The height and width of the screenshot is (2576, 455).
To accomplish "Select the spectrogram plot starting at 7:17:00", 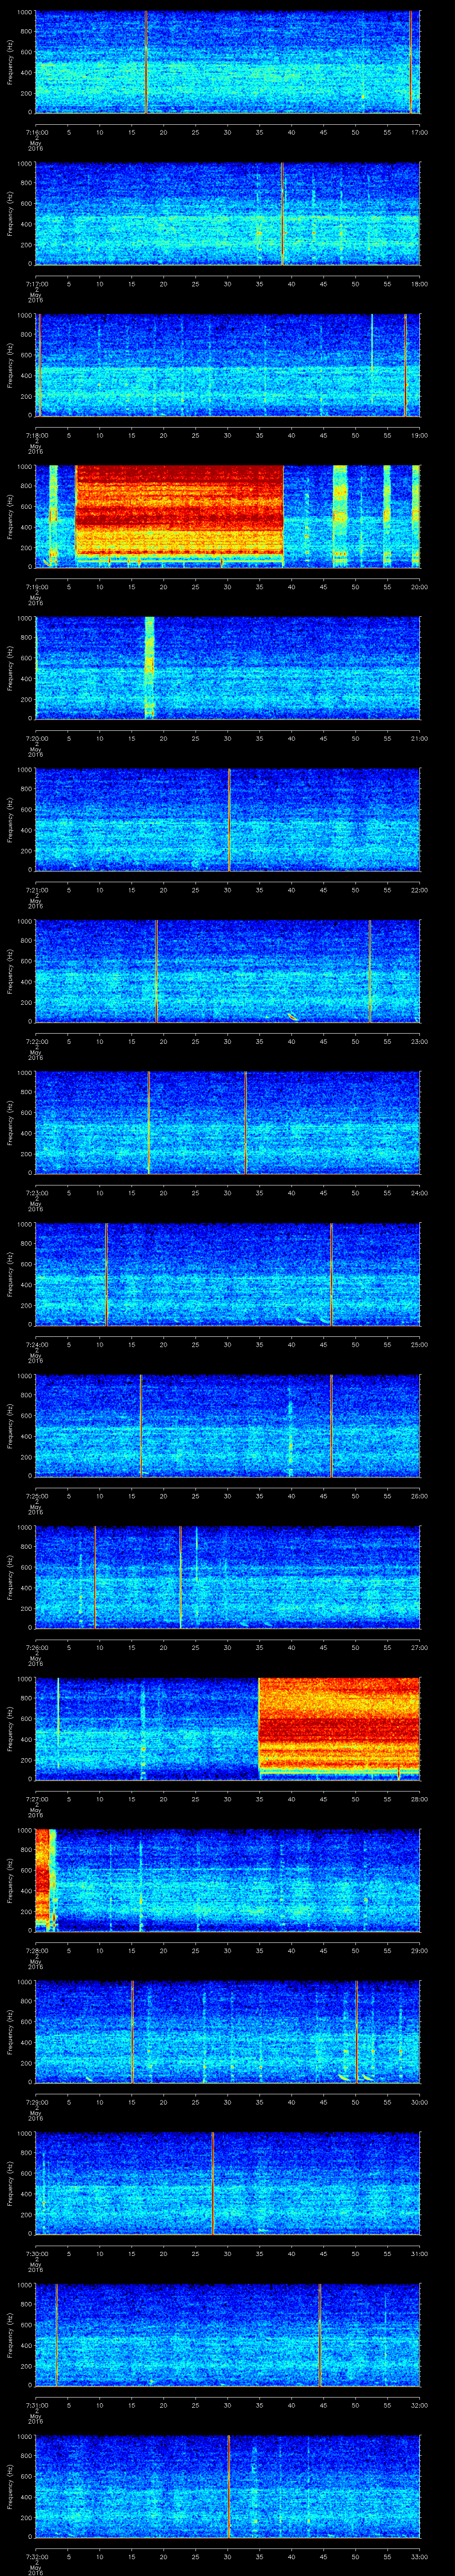I will (x=228, y=214).
